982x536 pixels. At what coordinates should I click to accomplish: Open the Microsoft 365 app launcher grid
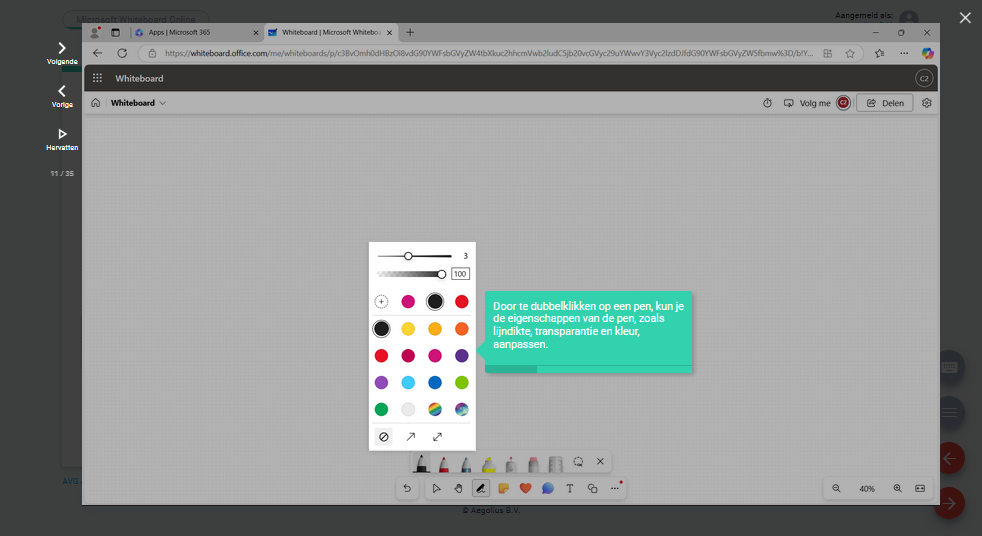click(97, 78)
